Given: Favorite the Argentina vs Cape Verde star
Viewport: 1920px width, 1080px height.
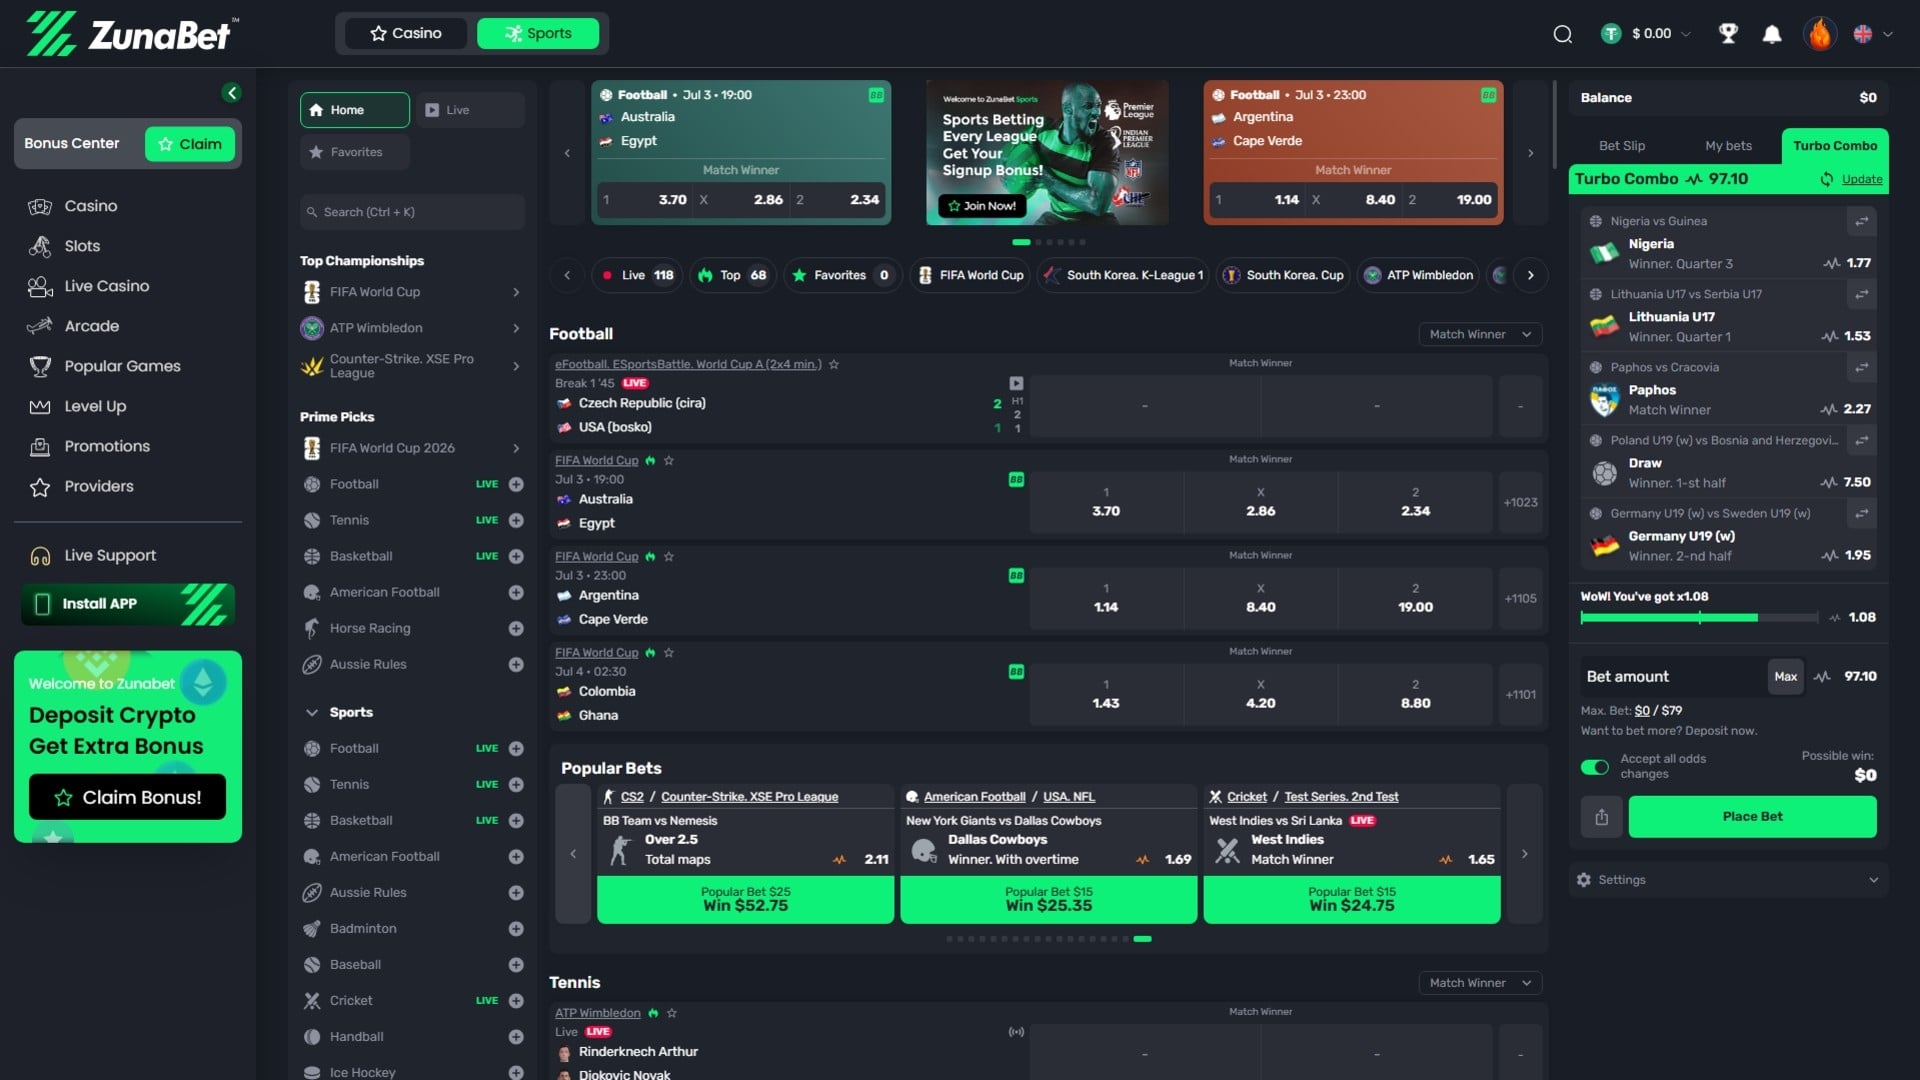Looking at the screenshot, I should tap(669, 557).
